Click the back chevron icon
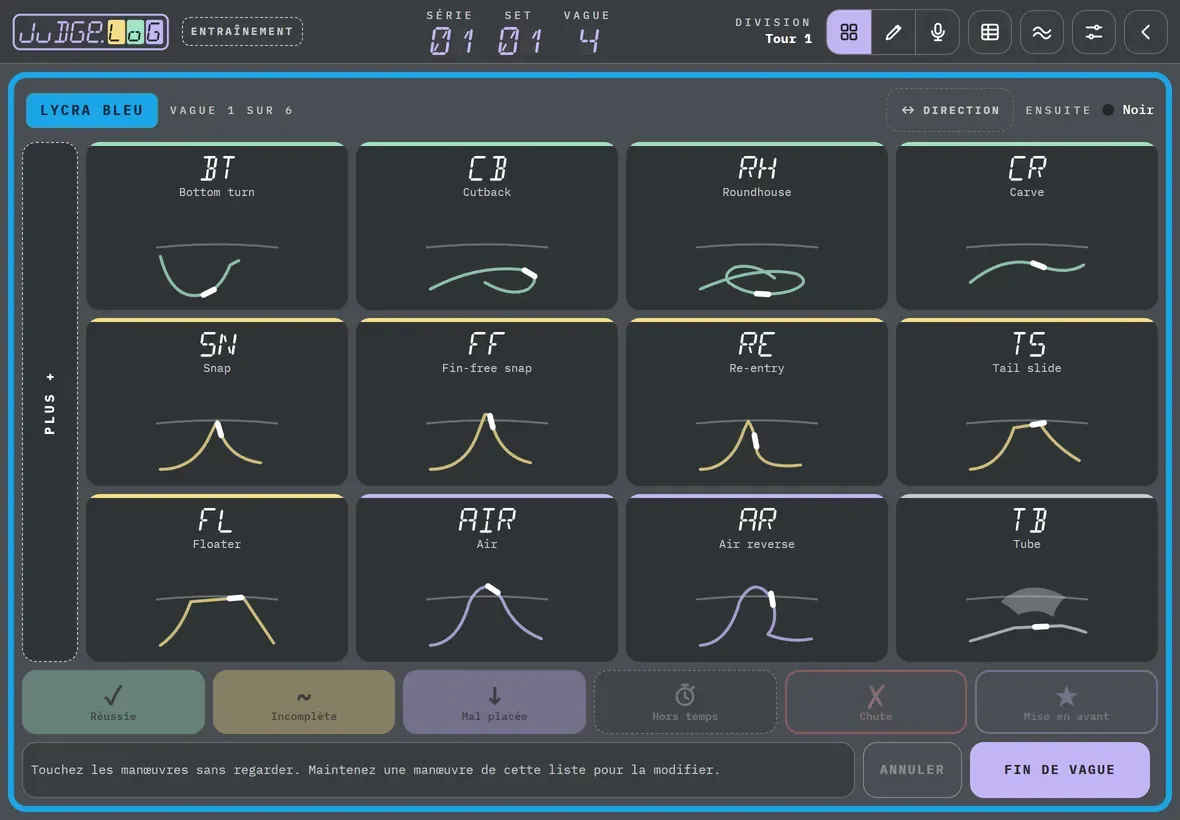The width and height of the screenshot is (1180, 820). click(1145, 32)
